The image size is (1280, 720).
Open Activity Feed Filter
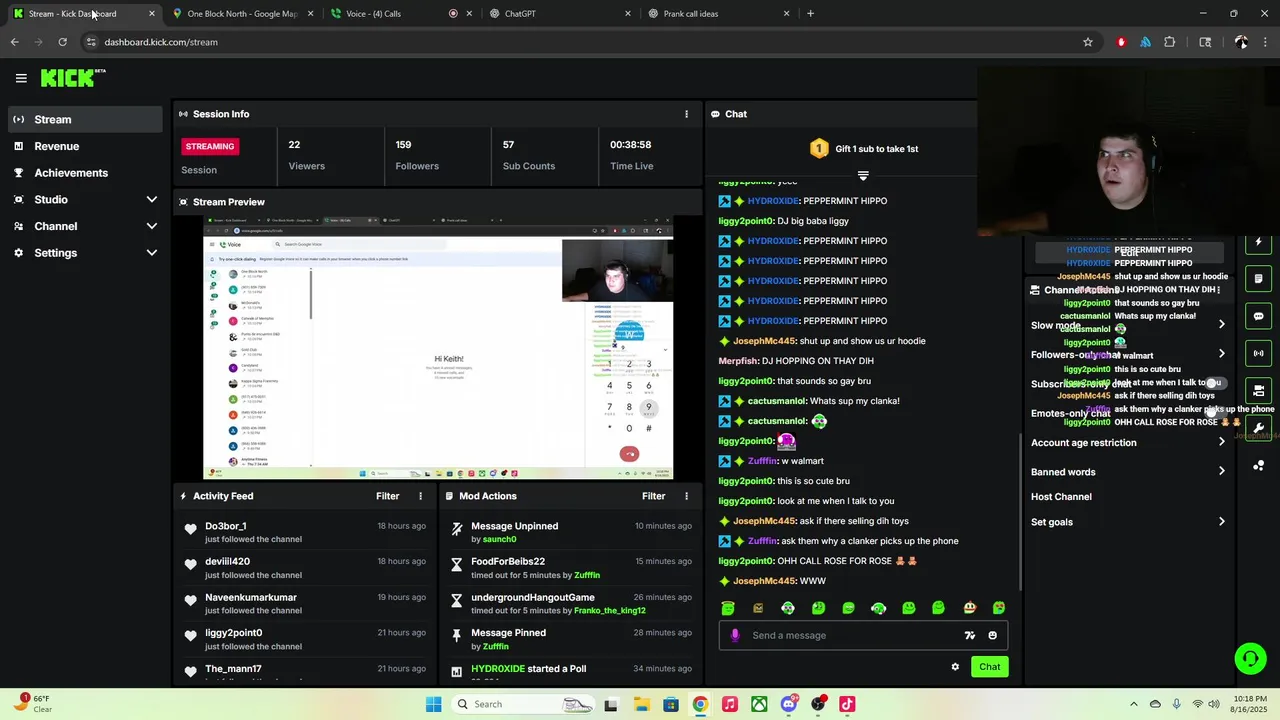(x=388, y=496)
